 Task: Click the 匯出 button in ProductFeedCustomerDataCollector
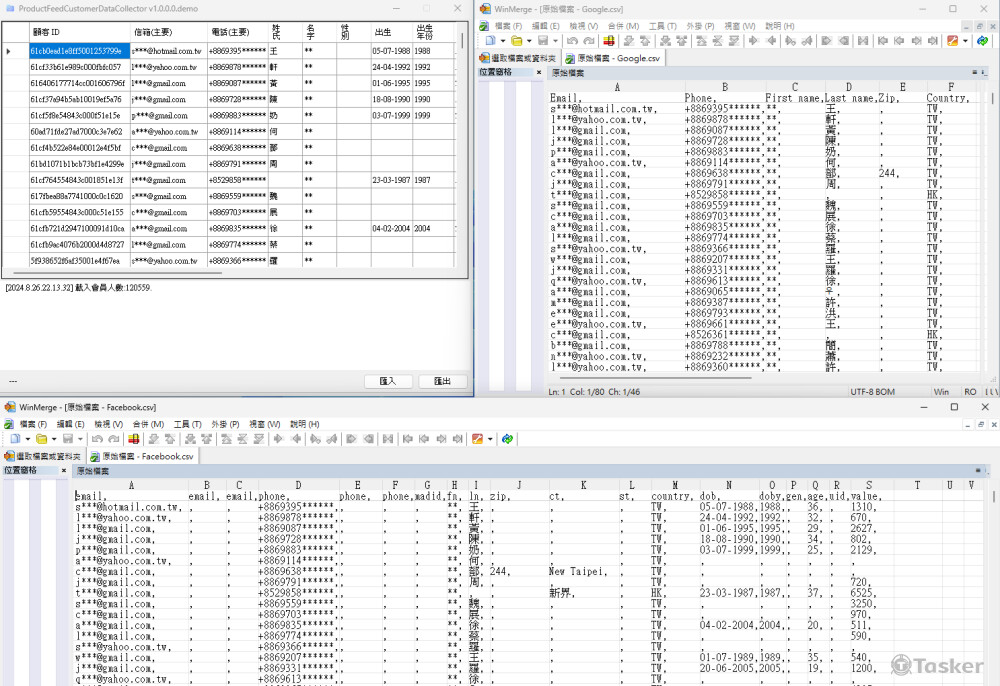[x=442, y=380]
